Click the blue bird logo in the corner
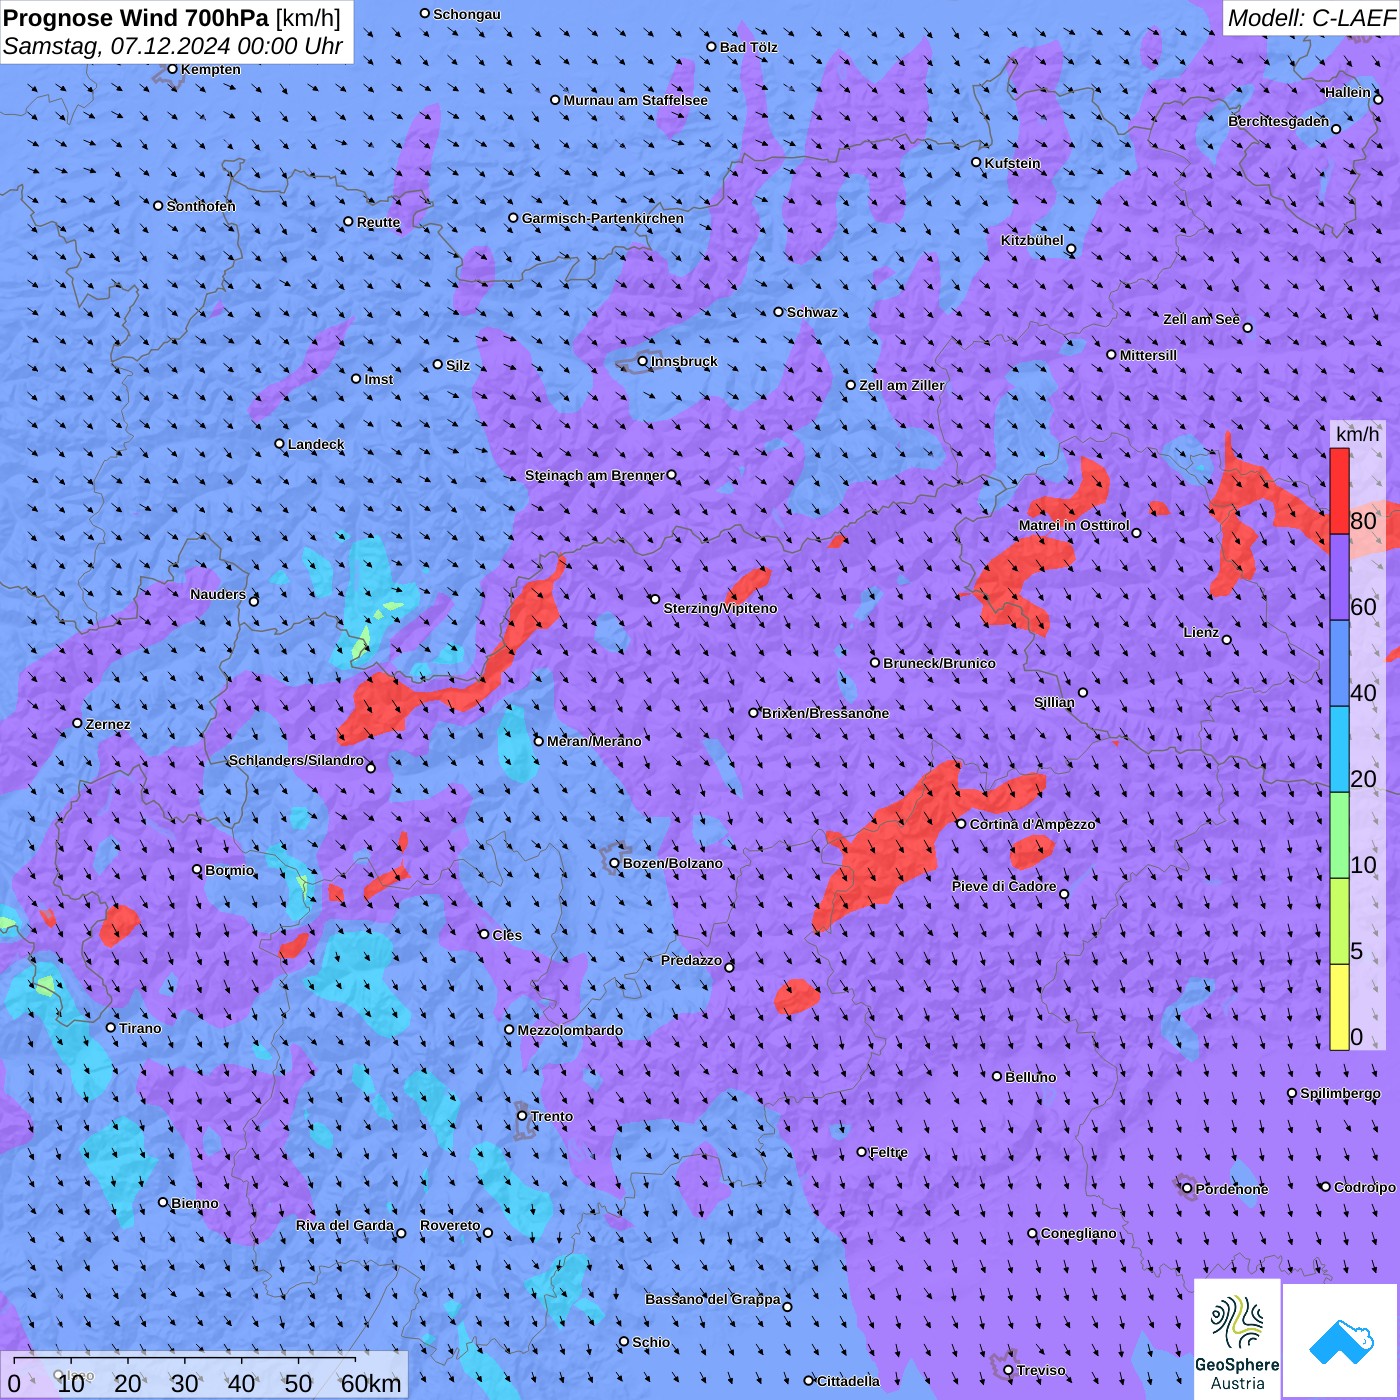Image resolution: width=1400 pixels, height=1400 pixels. 1340,1341
